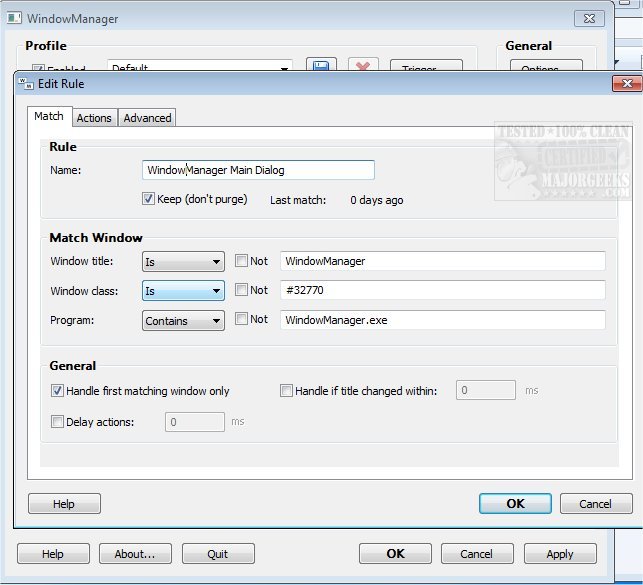This screenshot has height=585, width=643.
Task: Click the About... button
Action: [135, 554]
